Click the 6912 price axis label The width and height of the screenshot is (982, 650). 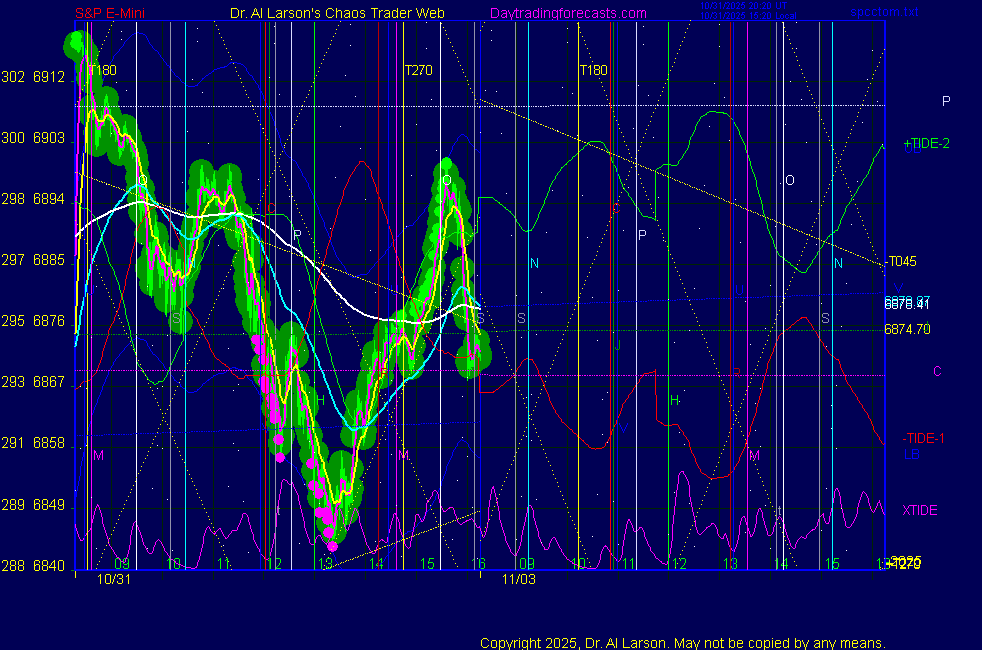click(48, 77)
